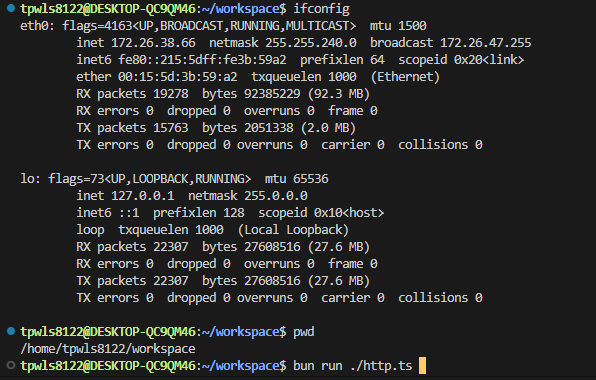Screen dimensions: 596x380
Task: Click eth0 TX bytes 2051338
Action: [x=269, y=128]
